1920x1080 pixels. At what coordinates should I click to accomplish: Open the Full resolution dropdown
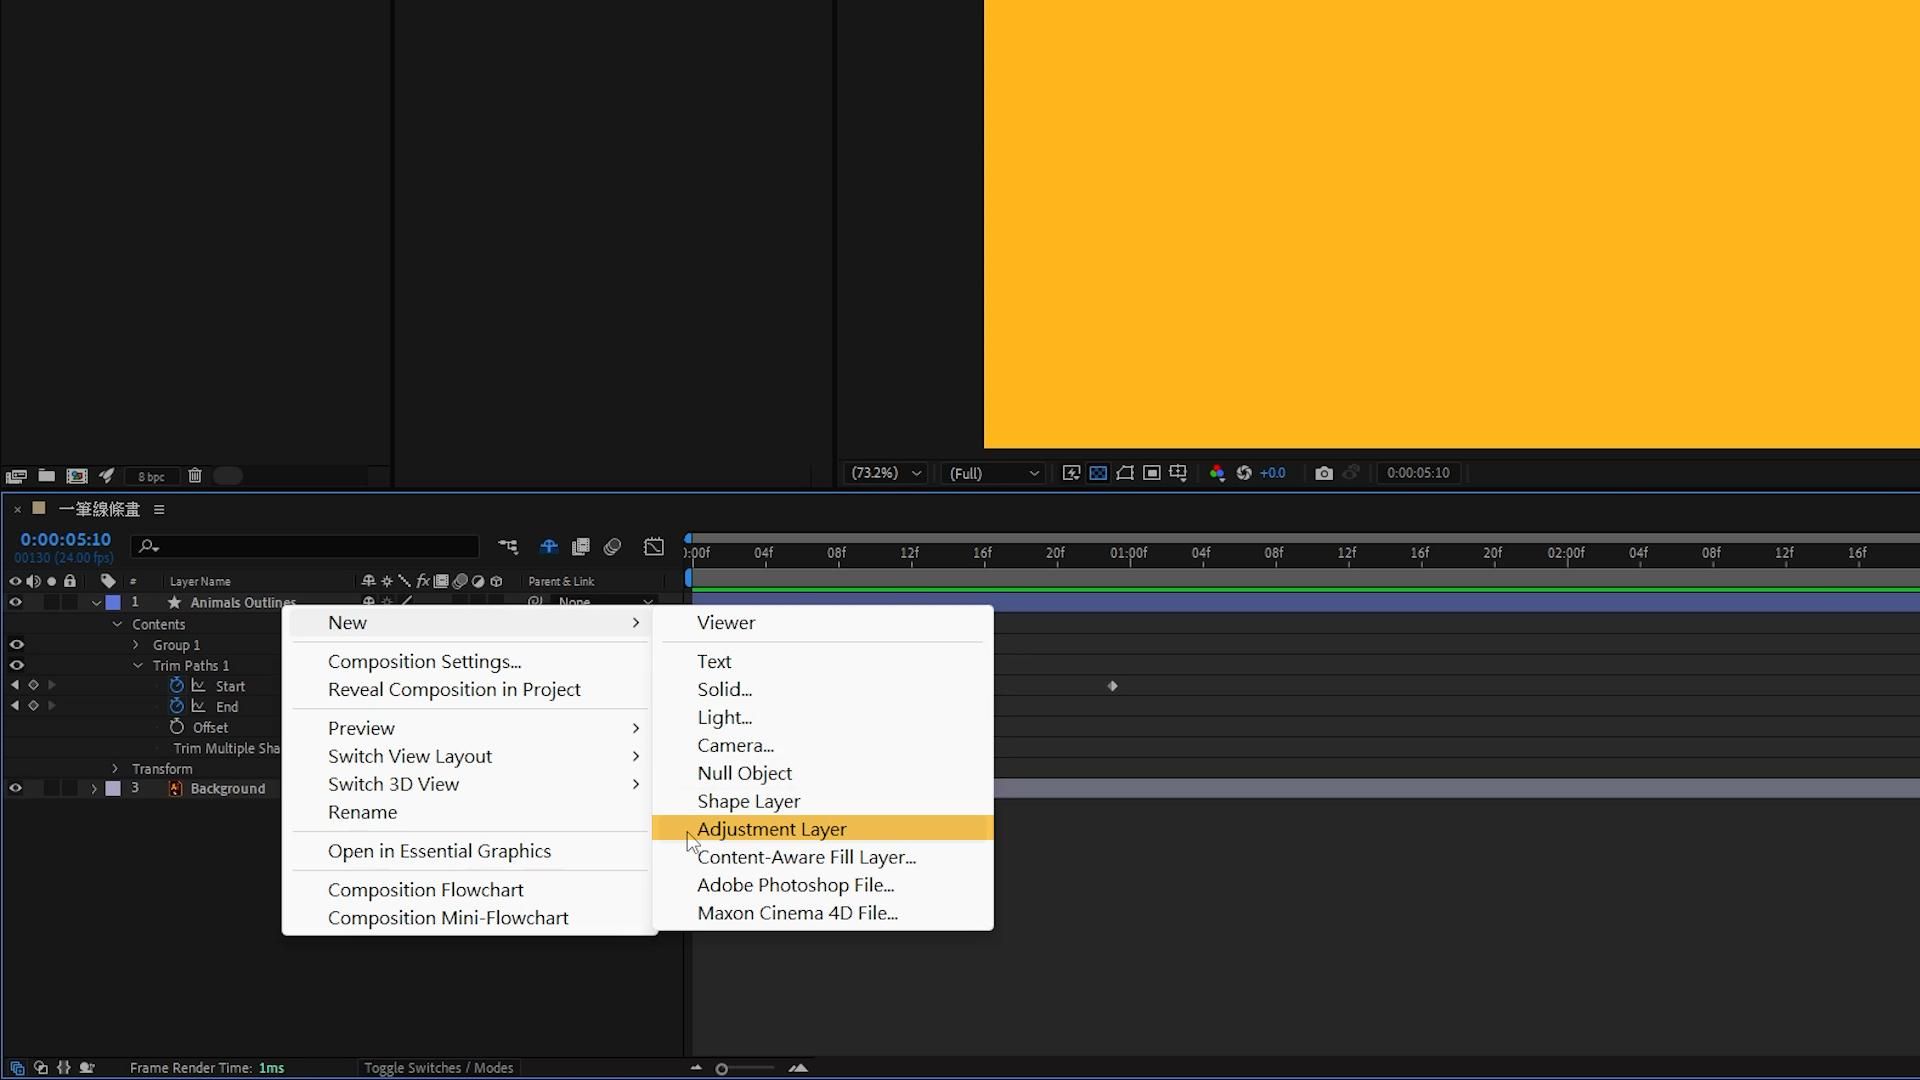pos(993,473)
